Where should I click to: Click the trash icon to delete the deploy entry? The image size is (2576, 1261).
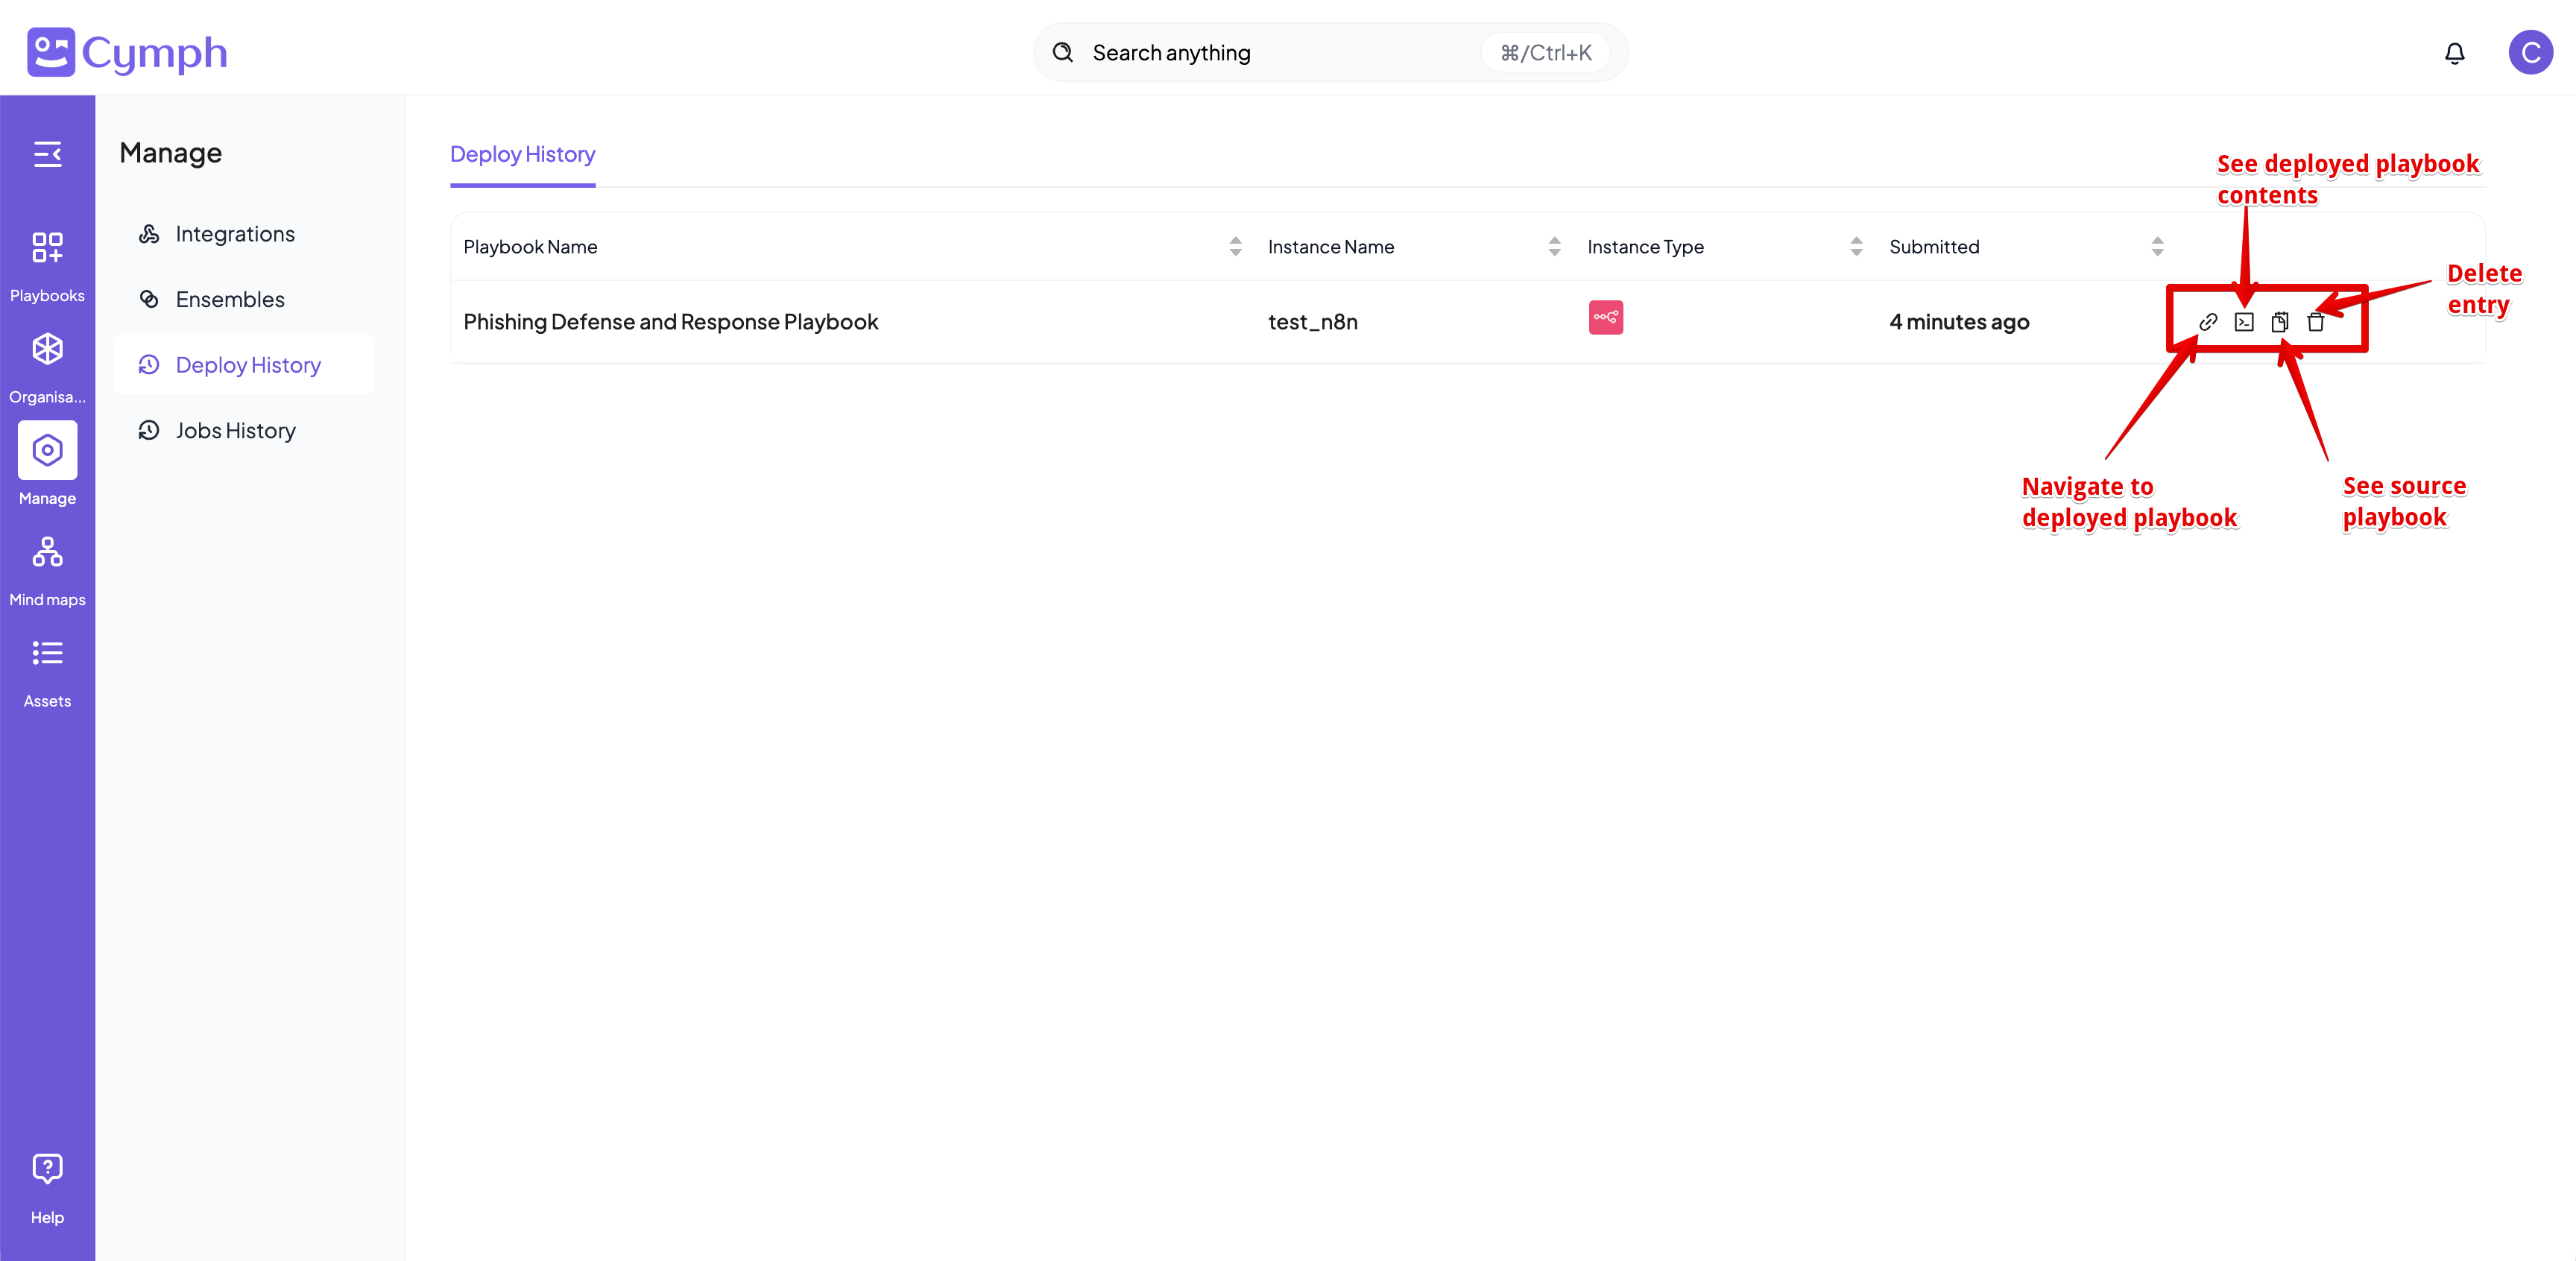2316,322
